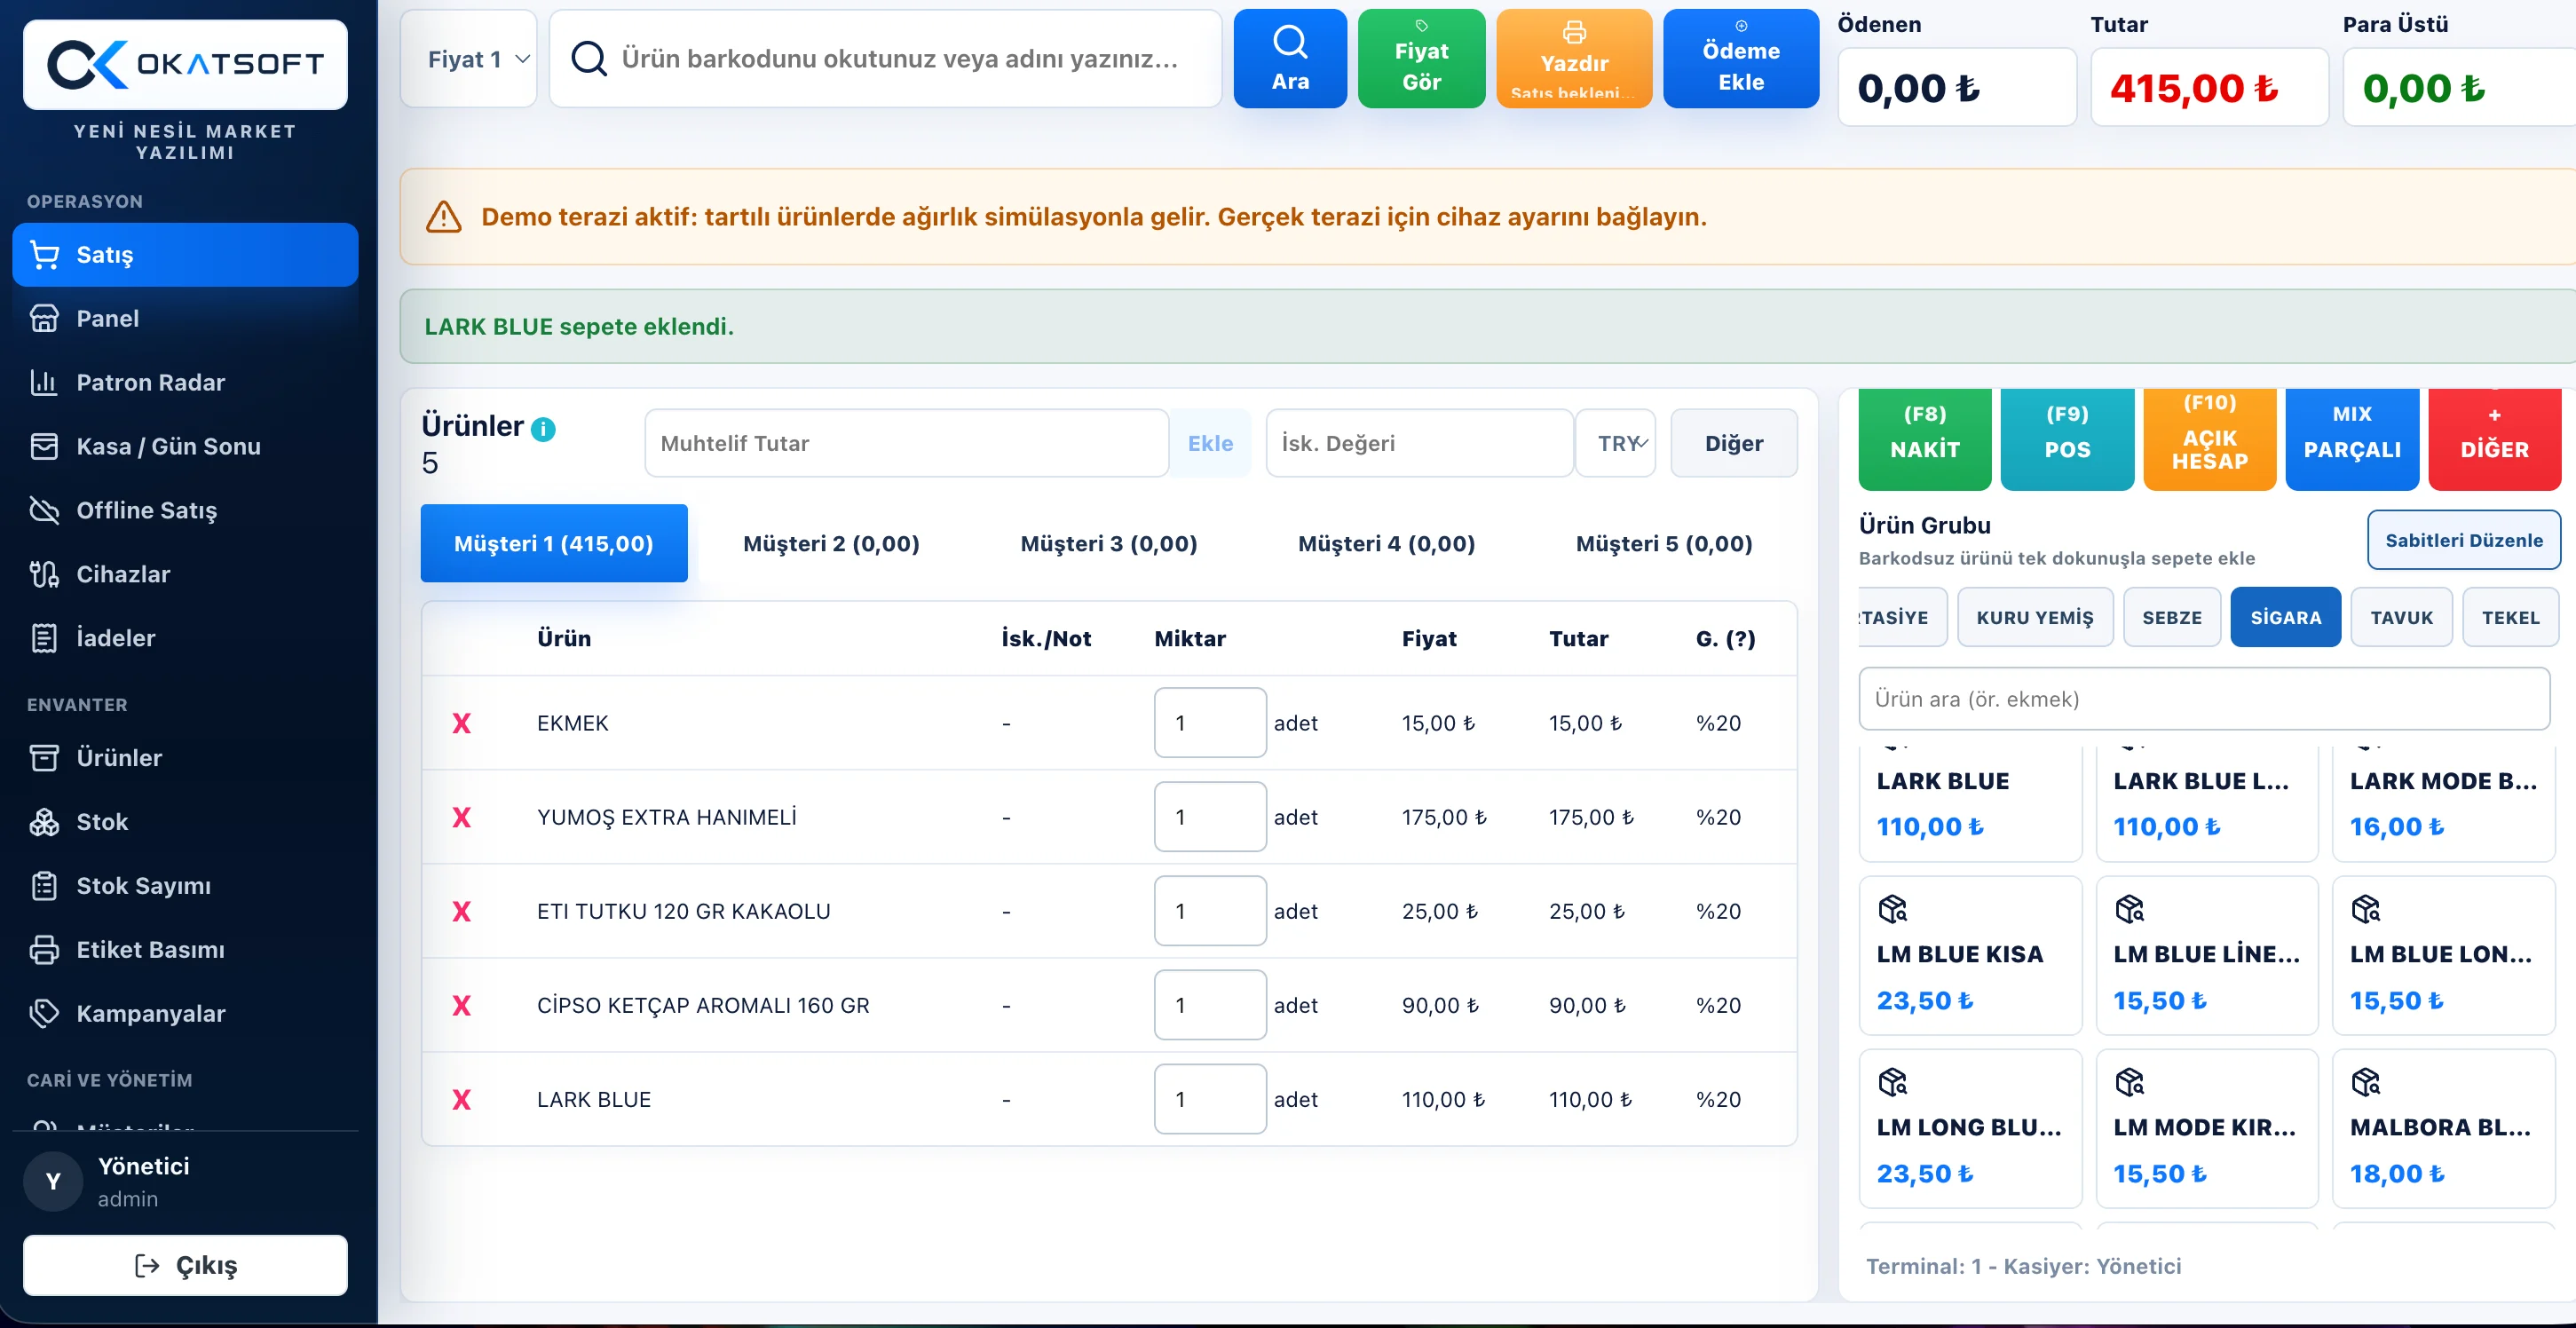The height and width of the screenshot is (1328, 2576).
Task: Click the Yazdır print button
Action: 1574,59
